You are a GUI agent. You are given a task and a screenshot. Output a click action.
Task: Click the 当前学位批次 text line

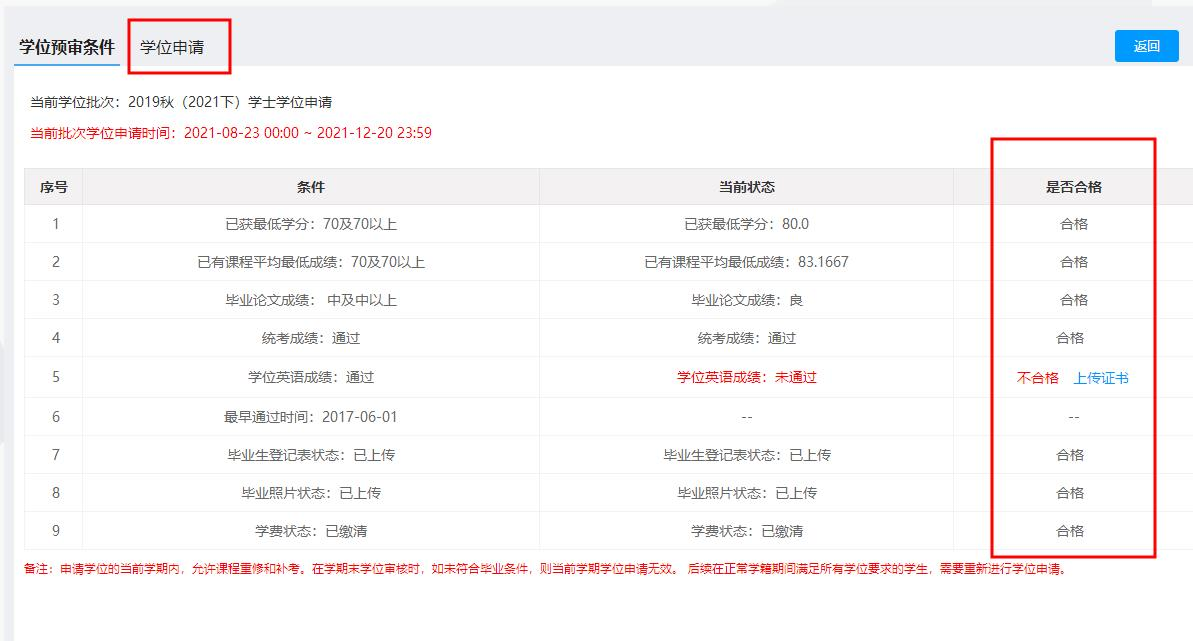pos(181,102)
